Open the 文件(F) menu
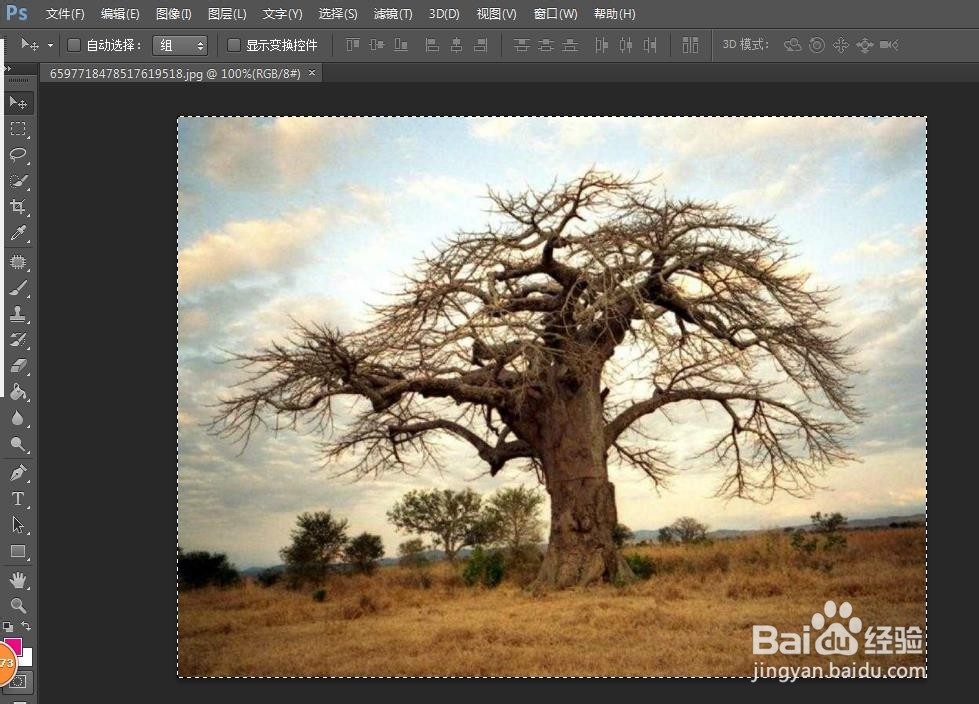Viewport: 979px width, 704px height. [65, 14]
